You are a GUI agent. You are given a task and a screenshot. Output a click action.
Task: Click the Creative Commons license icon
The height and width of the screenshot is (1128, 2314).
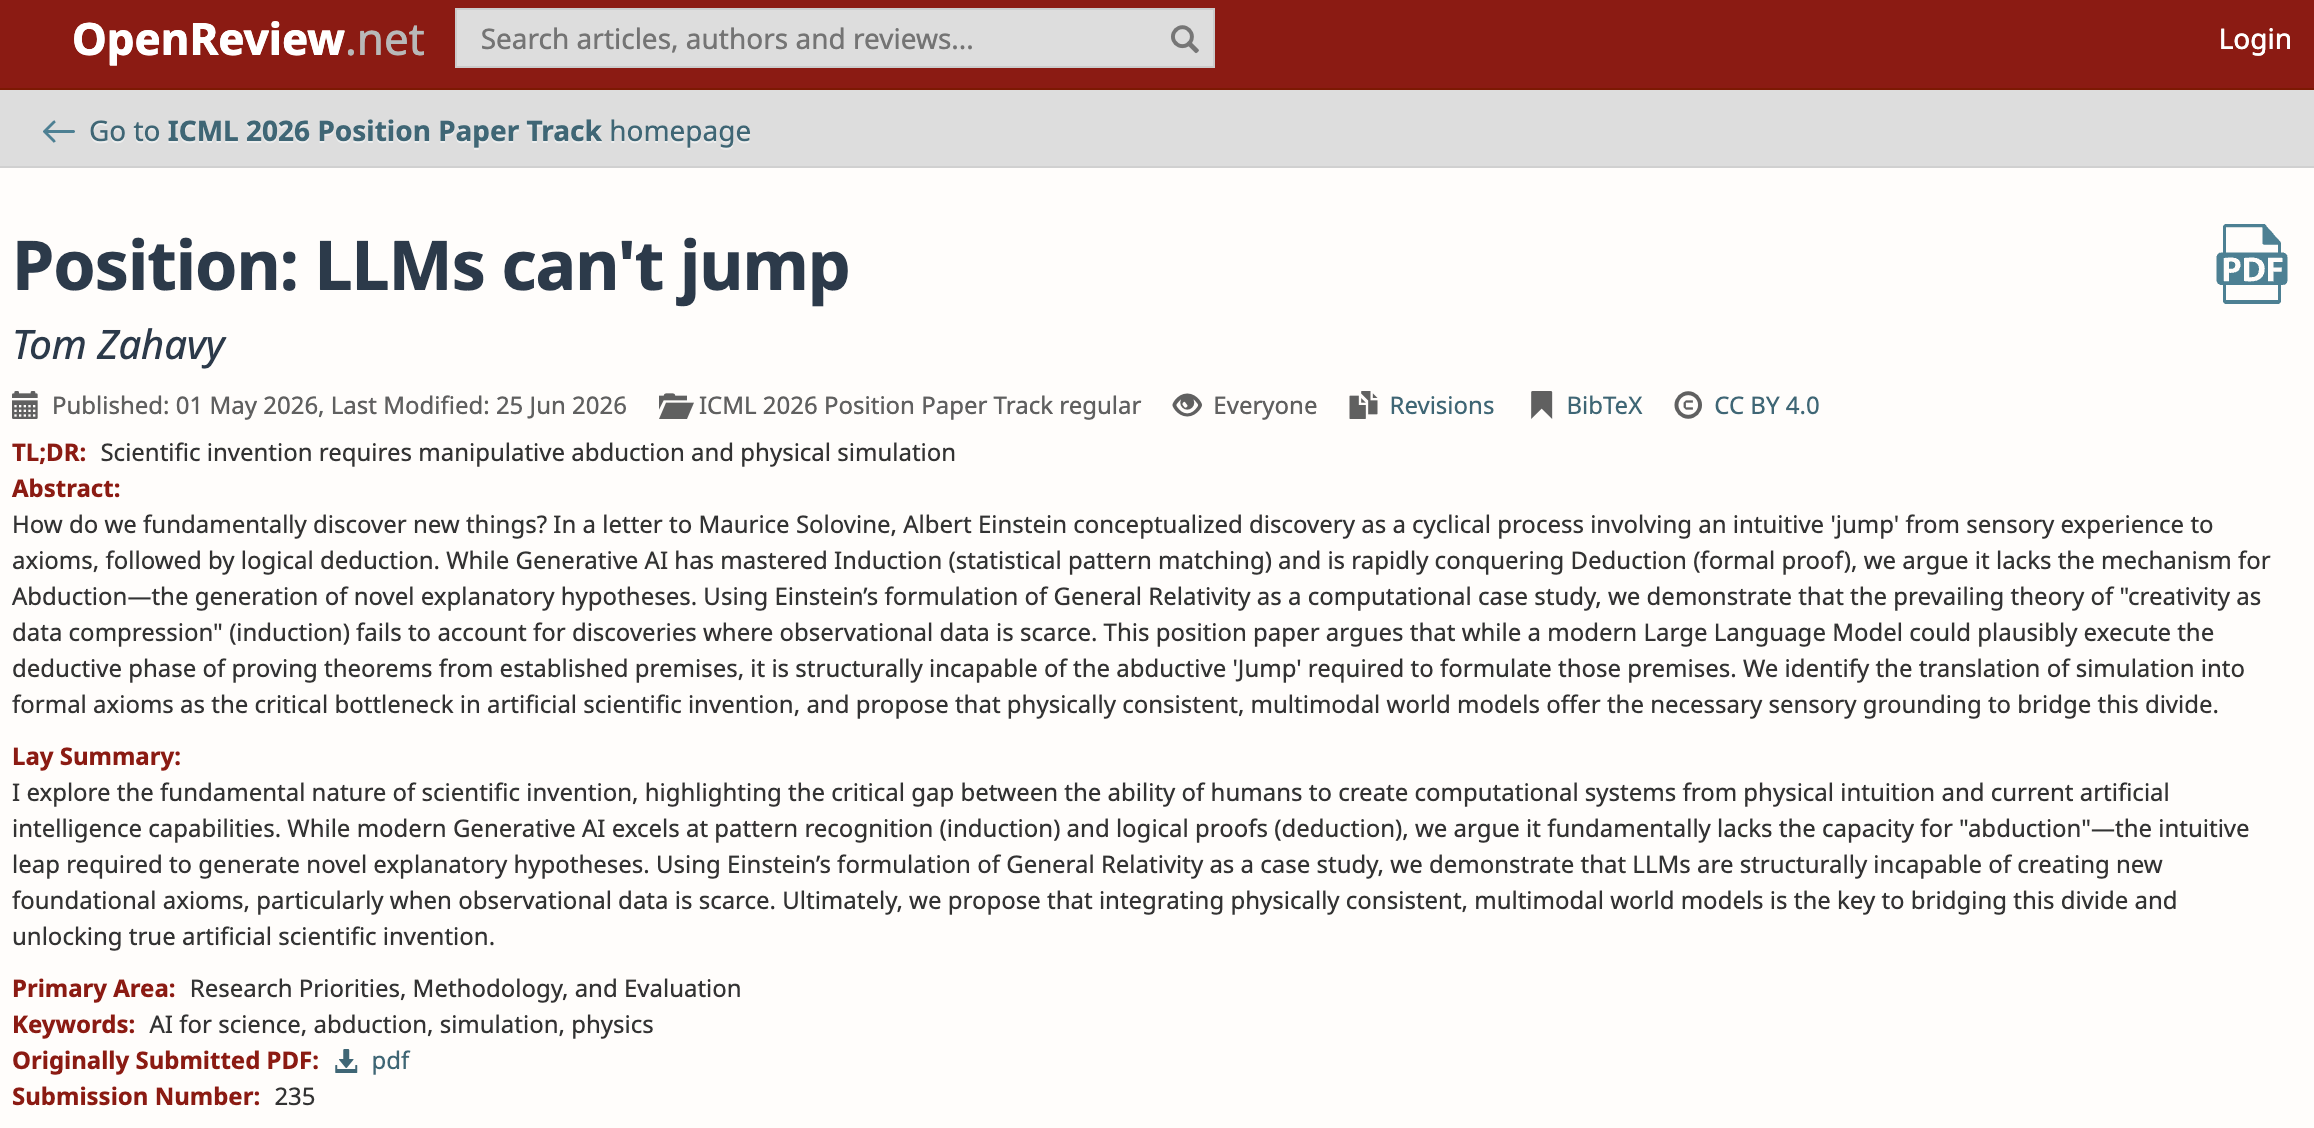(1688, 405)
